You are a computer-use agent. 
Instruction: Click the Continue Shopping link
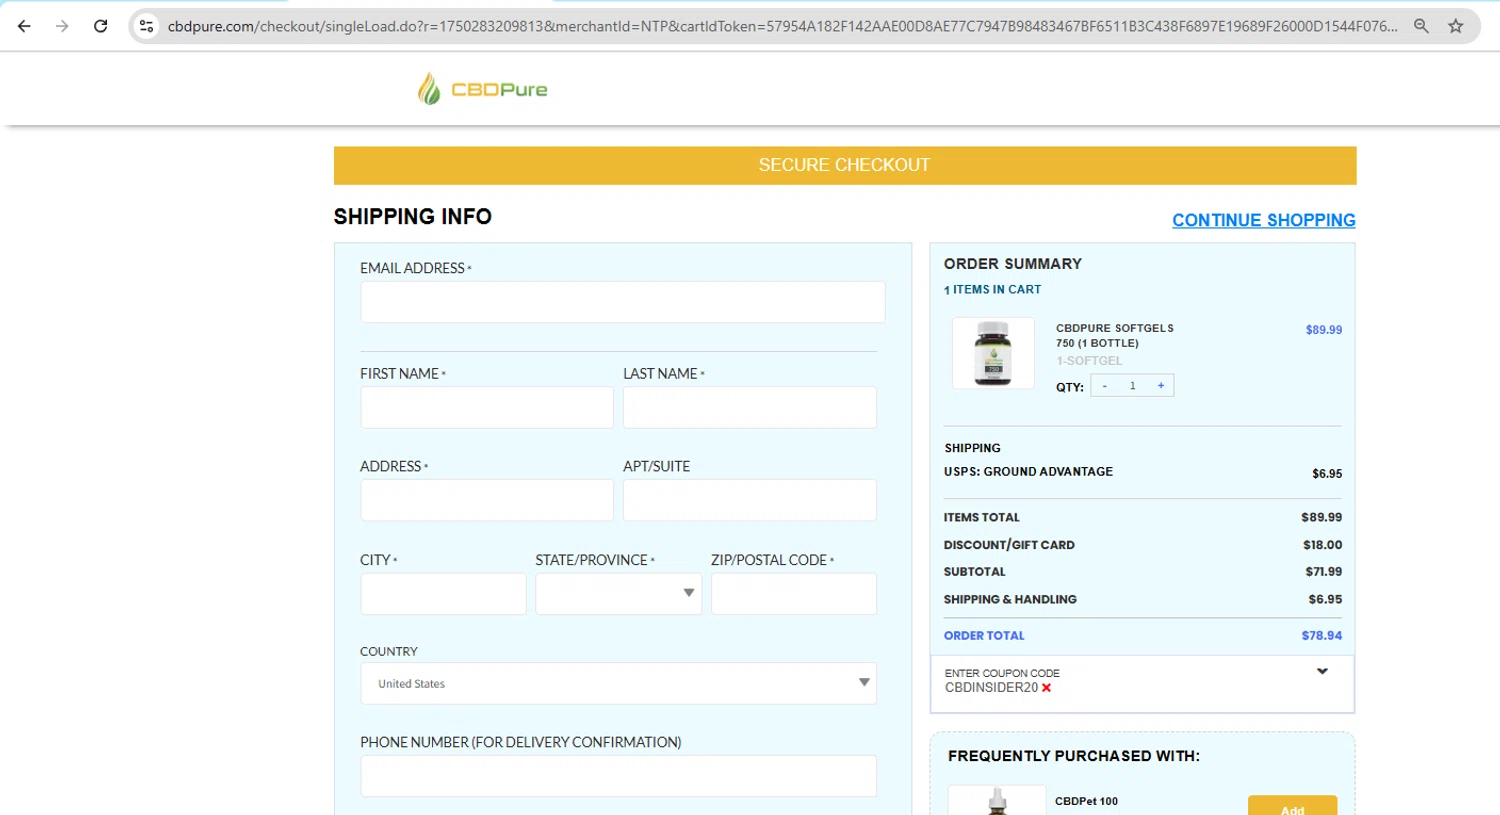point(1264,220)
